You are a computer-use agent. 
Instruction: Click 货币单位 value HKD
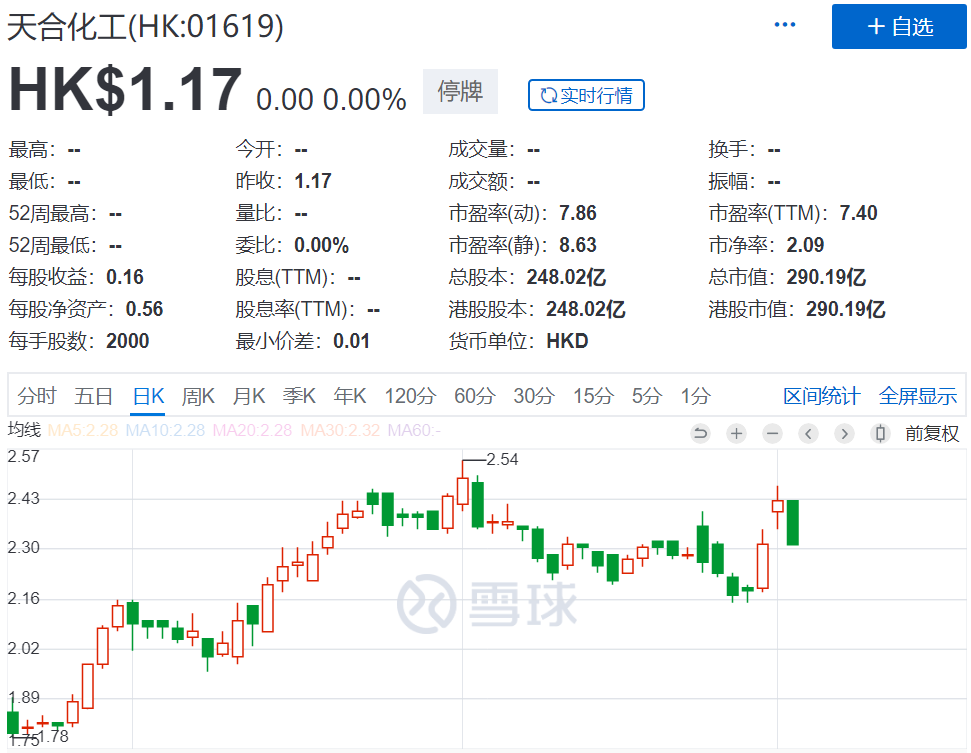[567, 341]
